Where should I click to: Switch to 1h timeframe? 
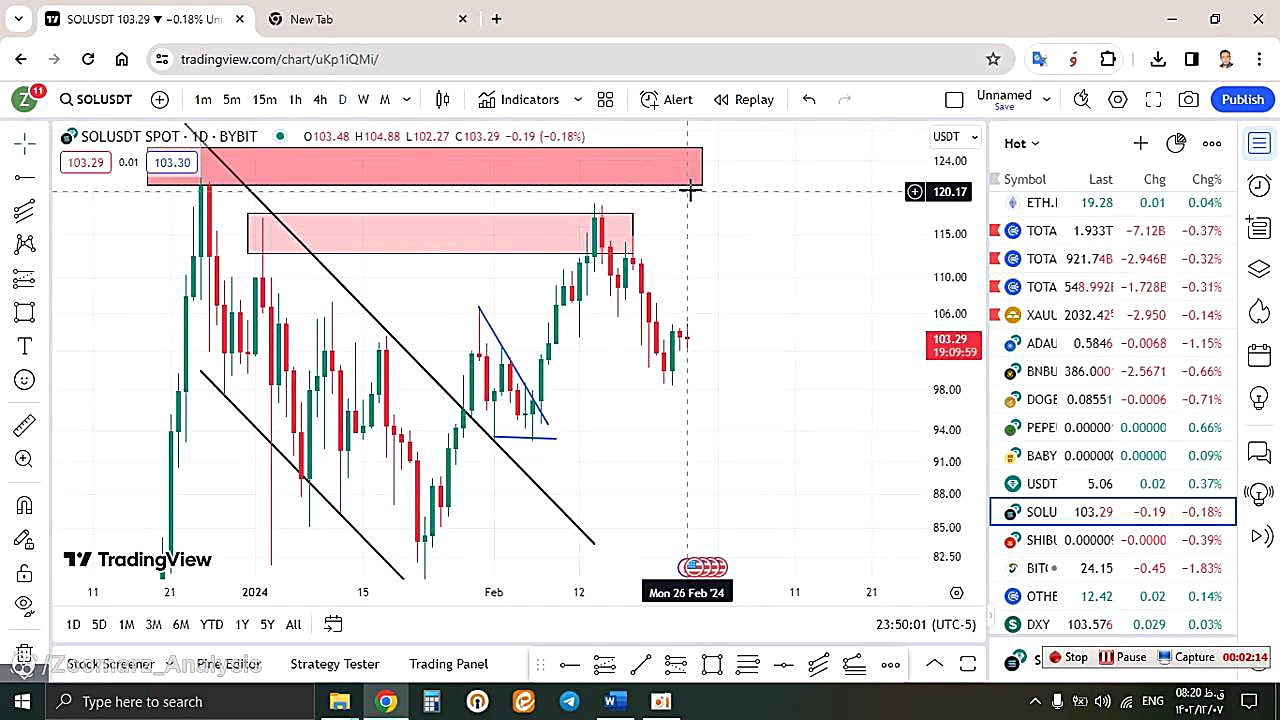pyautogui.click(x=295, y=99)
